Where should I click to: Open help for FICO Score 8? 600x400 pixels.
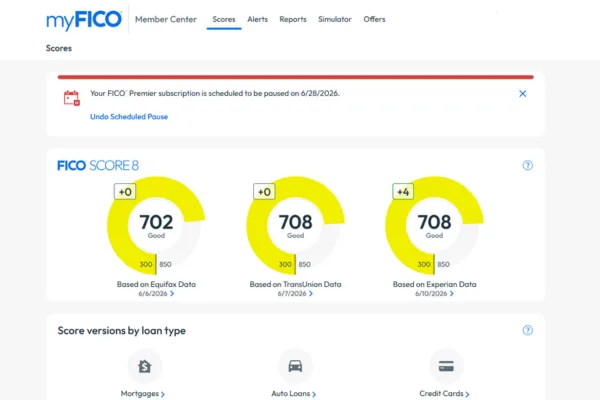pyautogui.click(x=528, y=165)
